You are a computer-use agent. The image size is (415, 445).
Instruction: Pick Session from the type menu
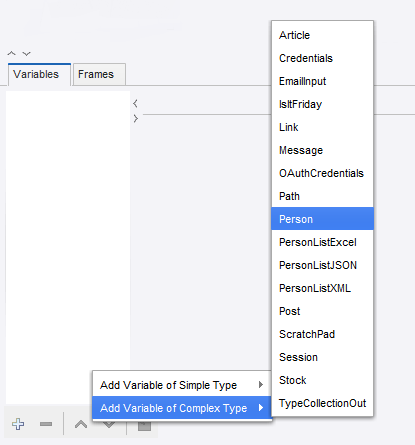click(x=322, y=357)
